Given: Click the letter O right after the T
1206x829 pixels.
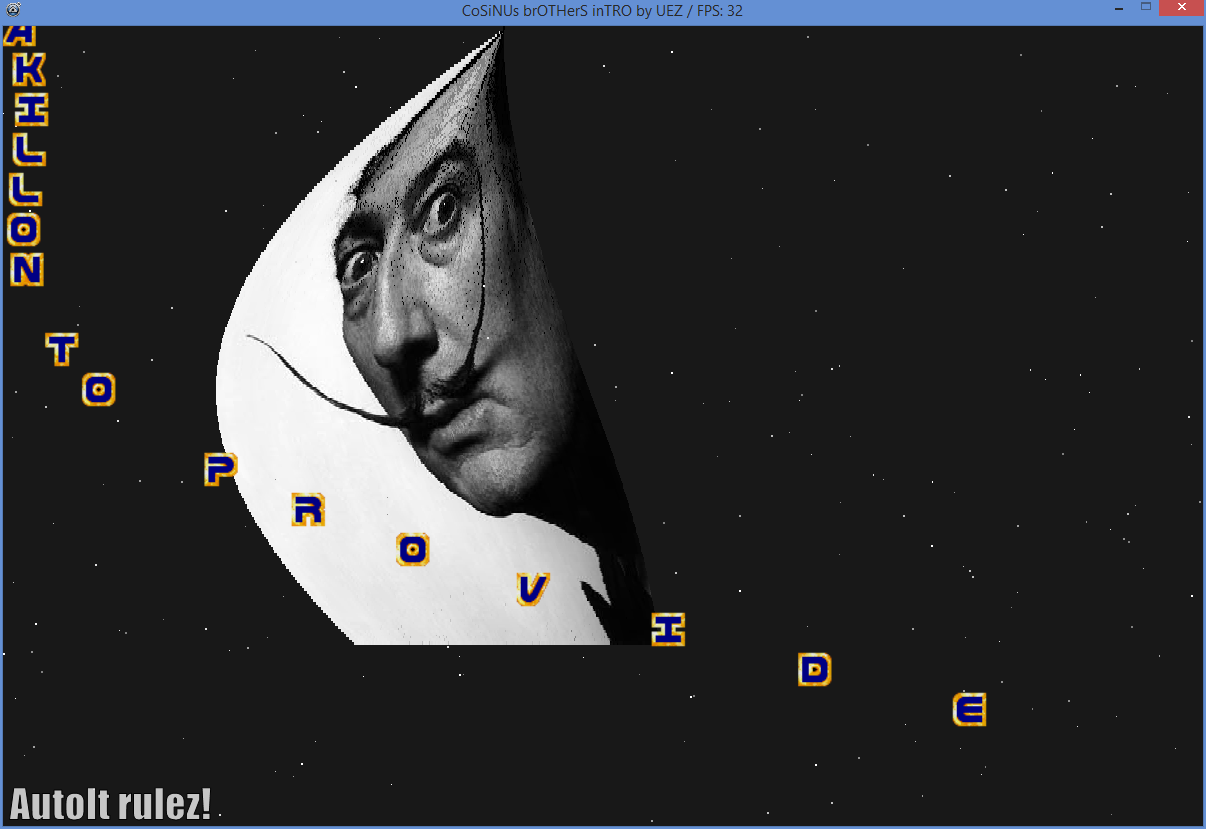Looking at the screenshot, I should click(x=98, y=389).
